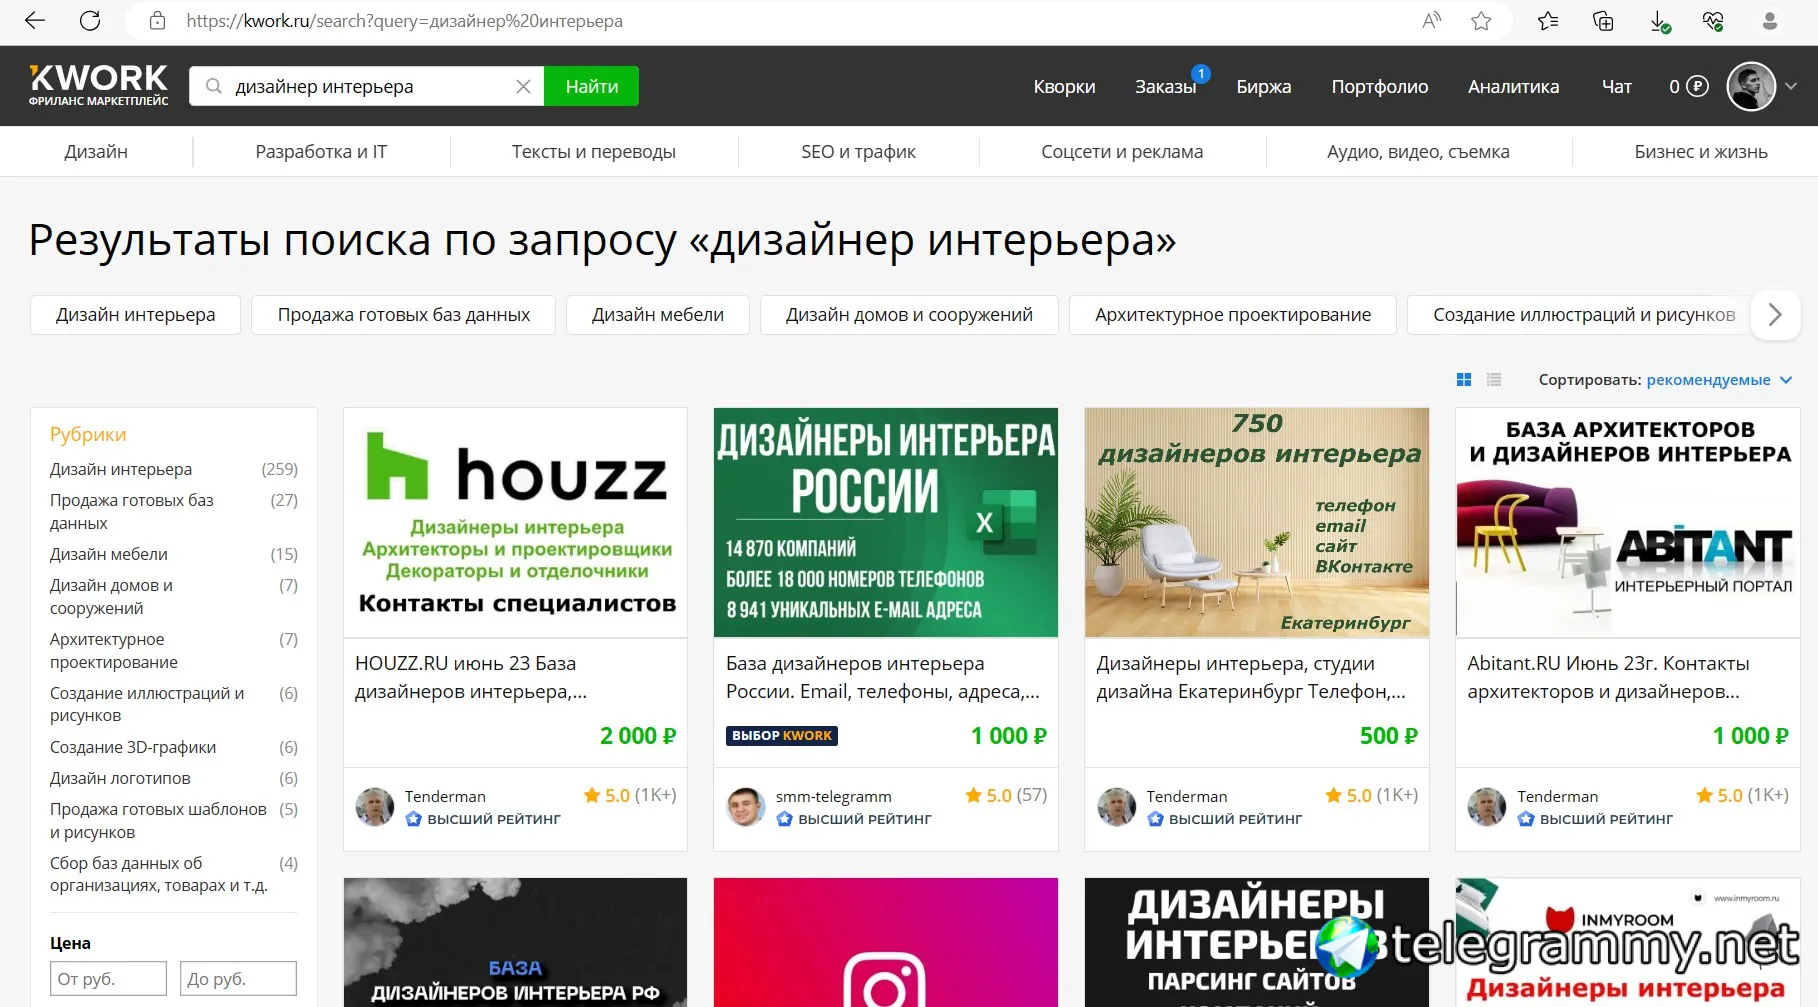Open Read Aloud icon in address bar
The height and width of the screenshot is (1007, 1818).
[x=1432, y=21]
